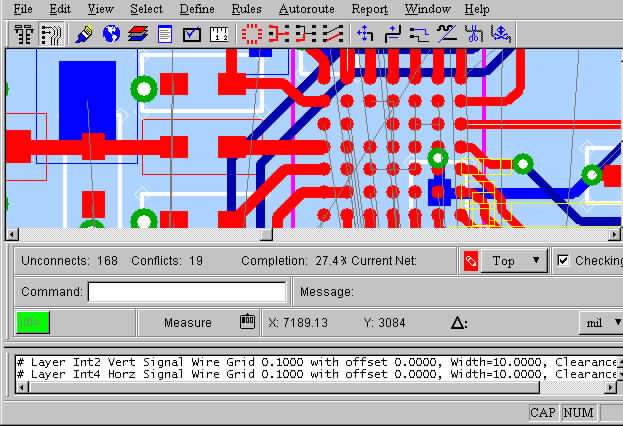Open the stacked layers toolbar icon

point(138,33)
